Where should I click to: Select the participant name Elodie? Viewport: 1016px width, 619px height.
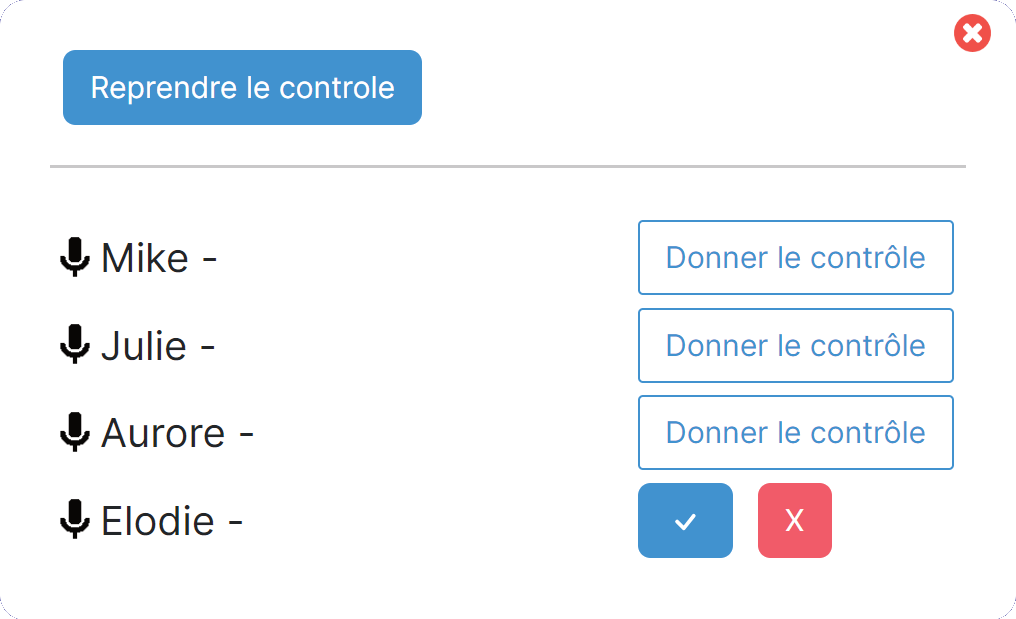(157, 520)
